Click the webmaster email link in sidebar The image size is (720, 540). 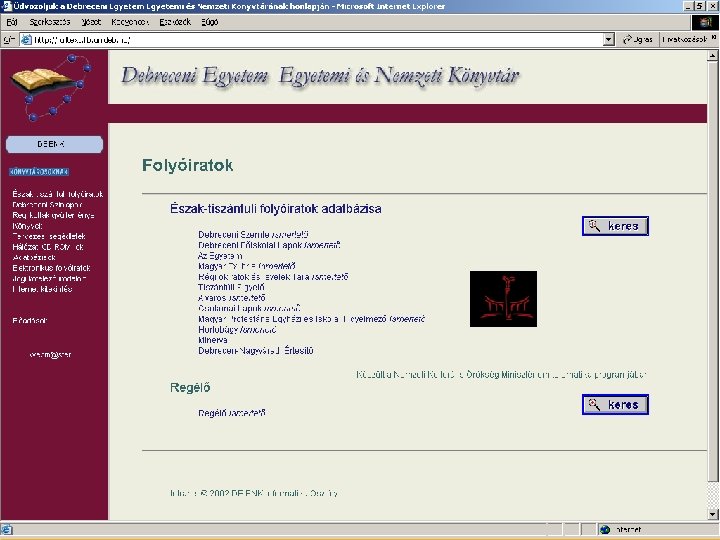[50, 355]
